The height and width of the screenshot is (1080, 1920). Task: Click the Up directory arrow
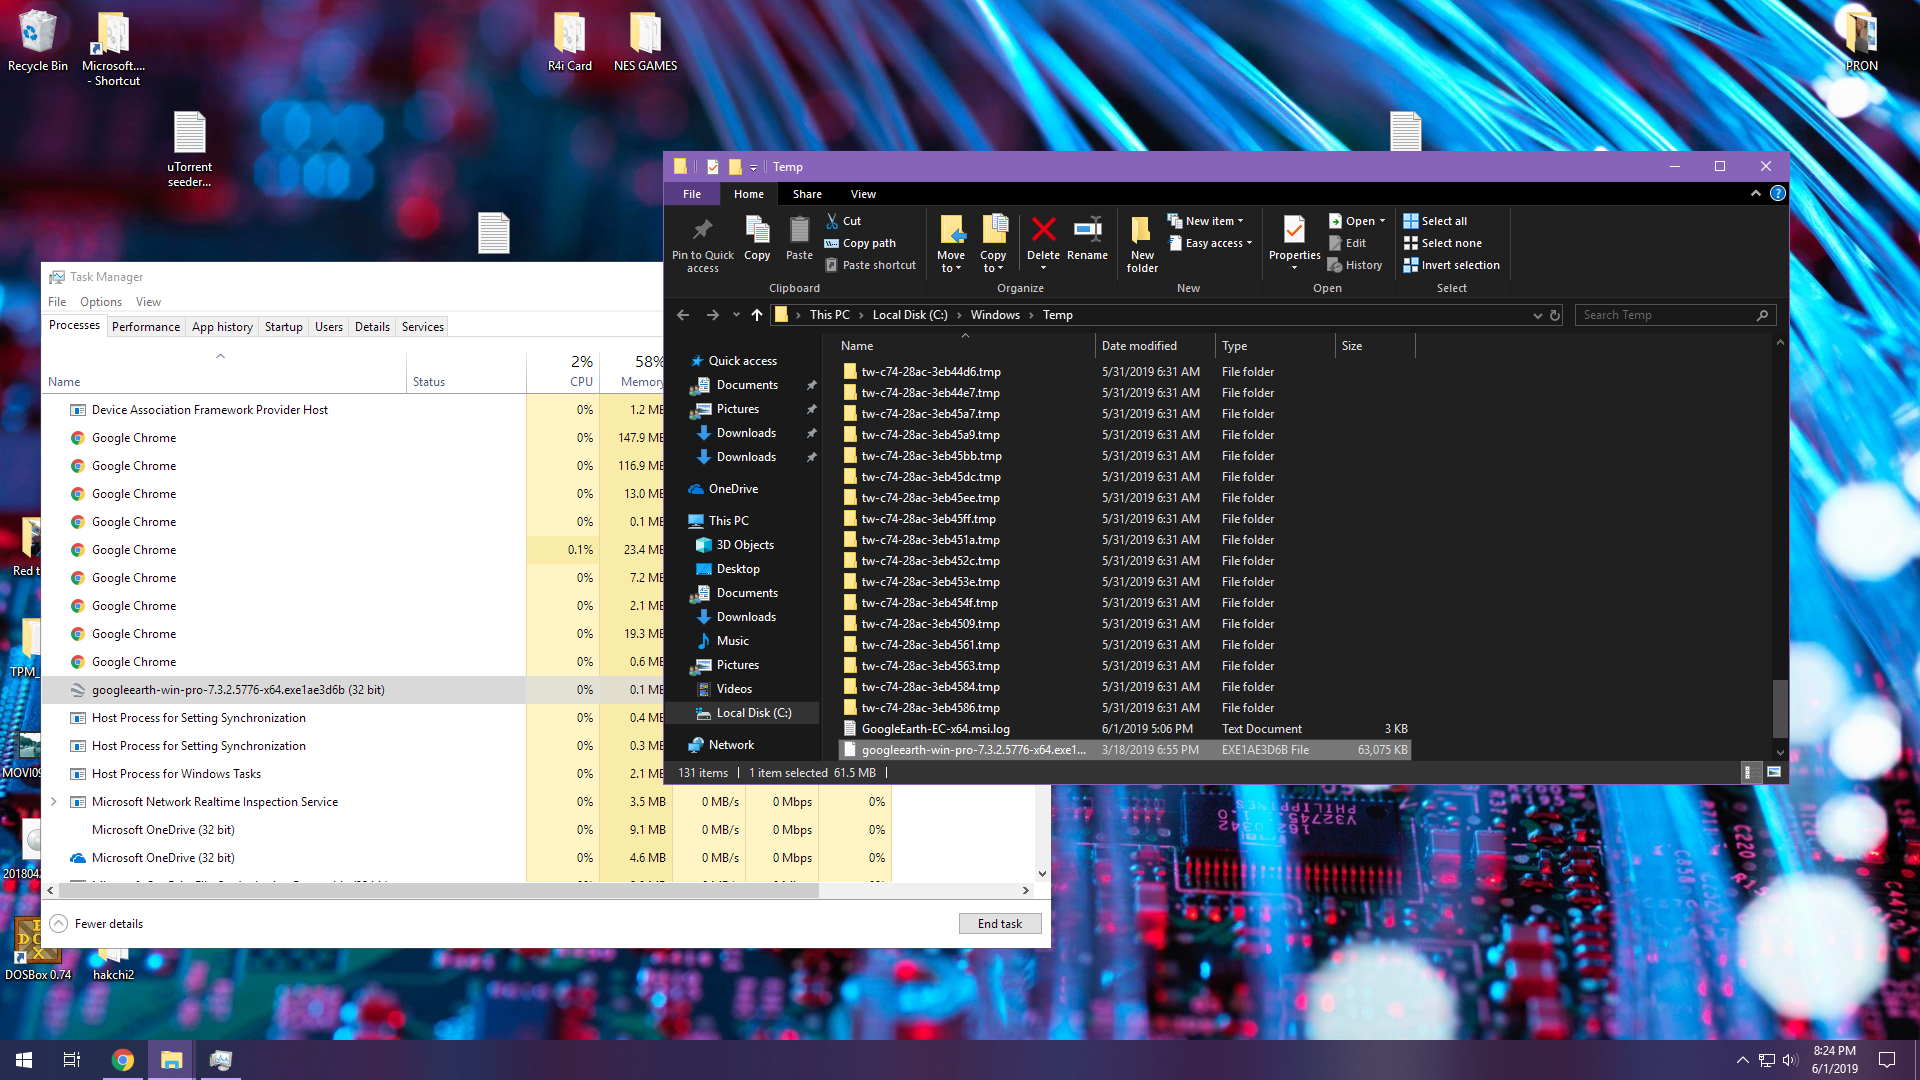point(757,315)
